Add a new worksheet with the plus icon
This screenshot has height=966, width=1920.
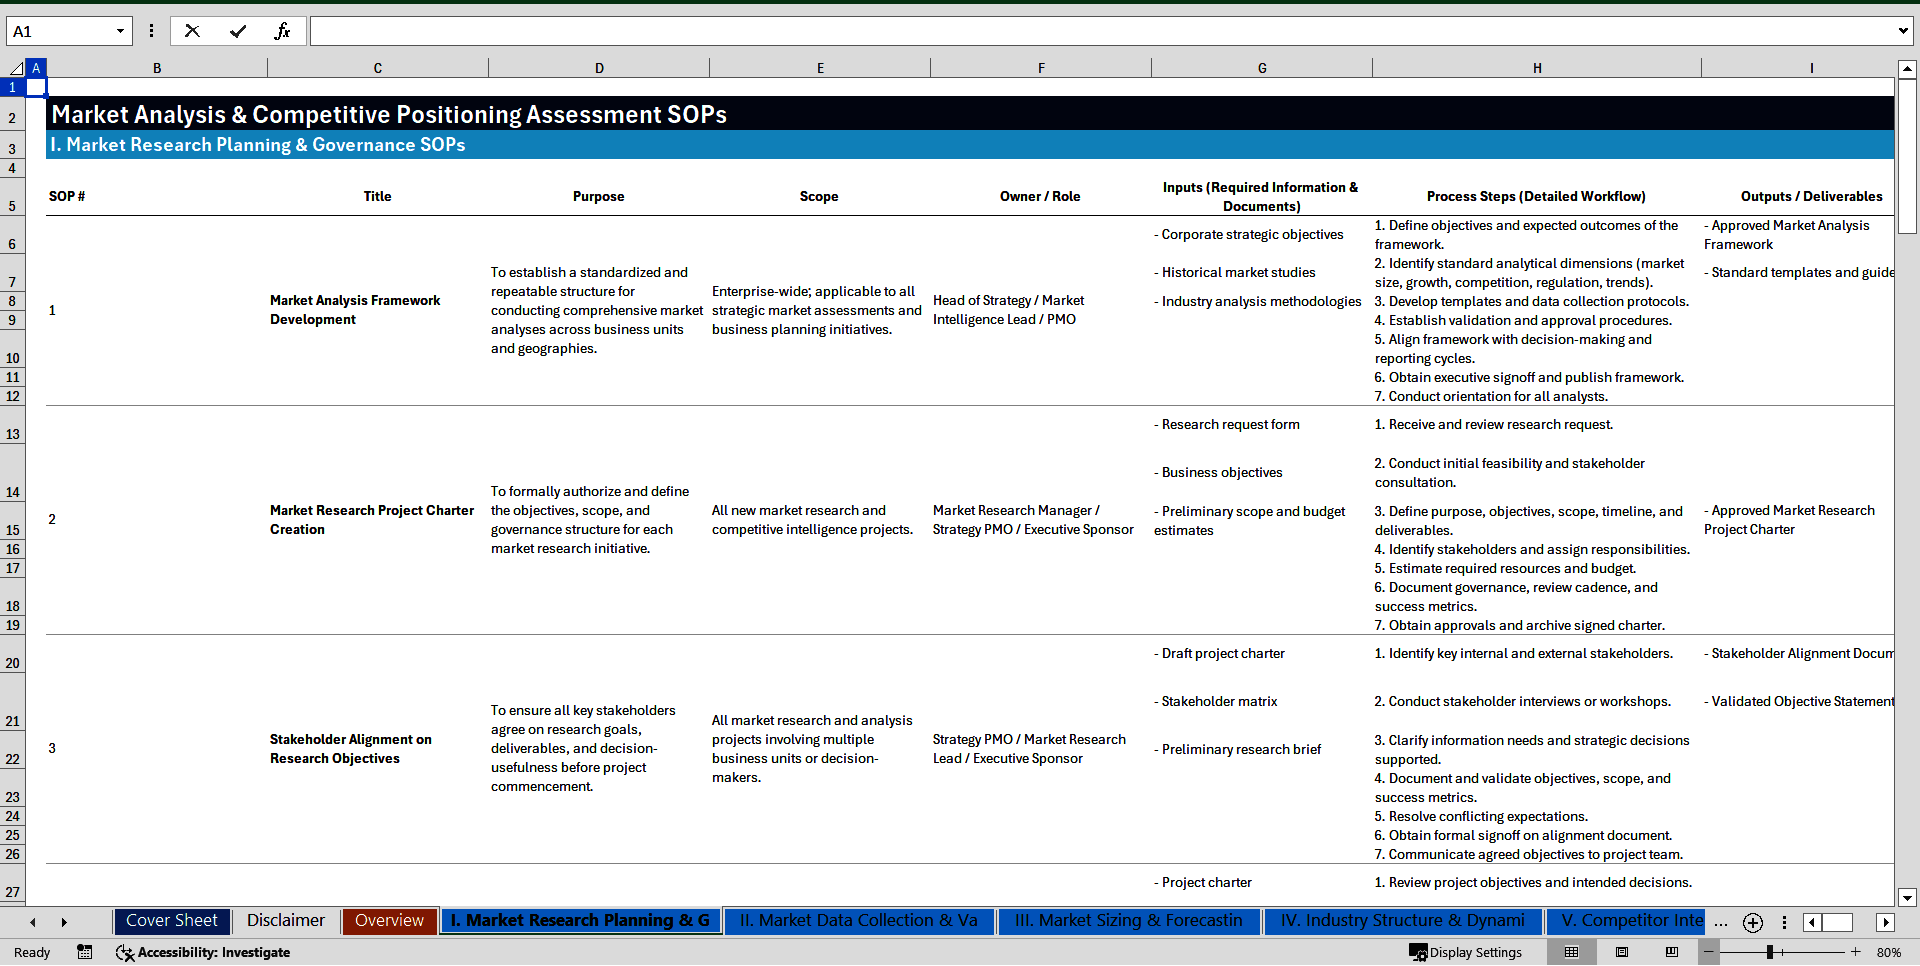pos(1752,922)
